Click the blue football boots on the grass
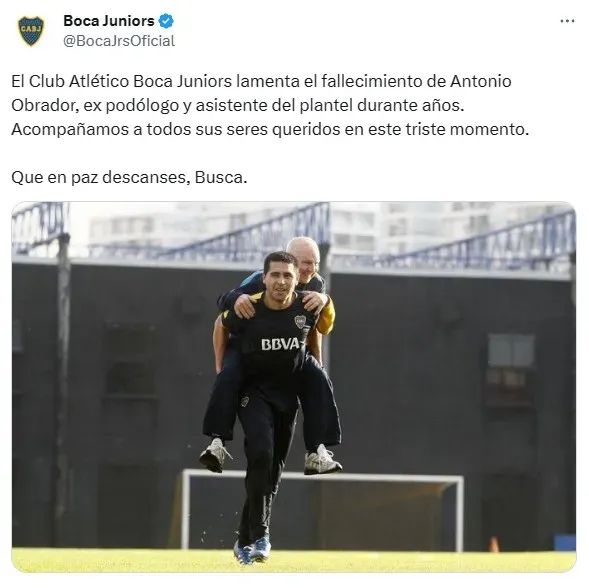The height and width of the screenshot is (588, 589). [x=252, y=550]
